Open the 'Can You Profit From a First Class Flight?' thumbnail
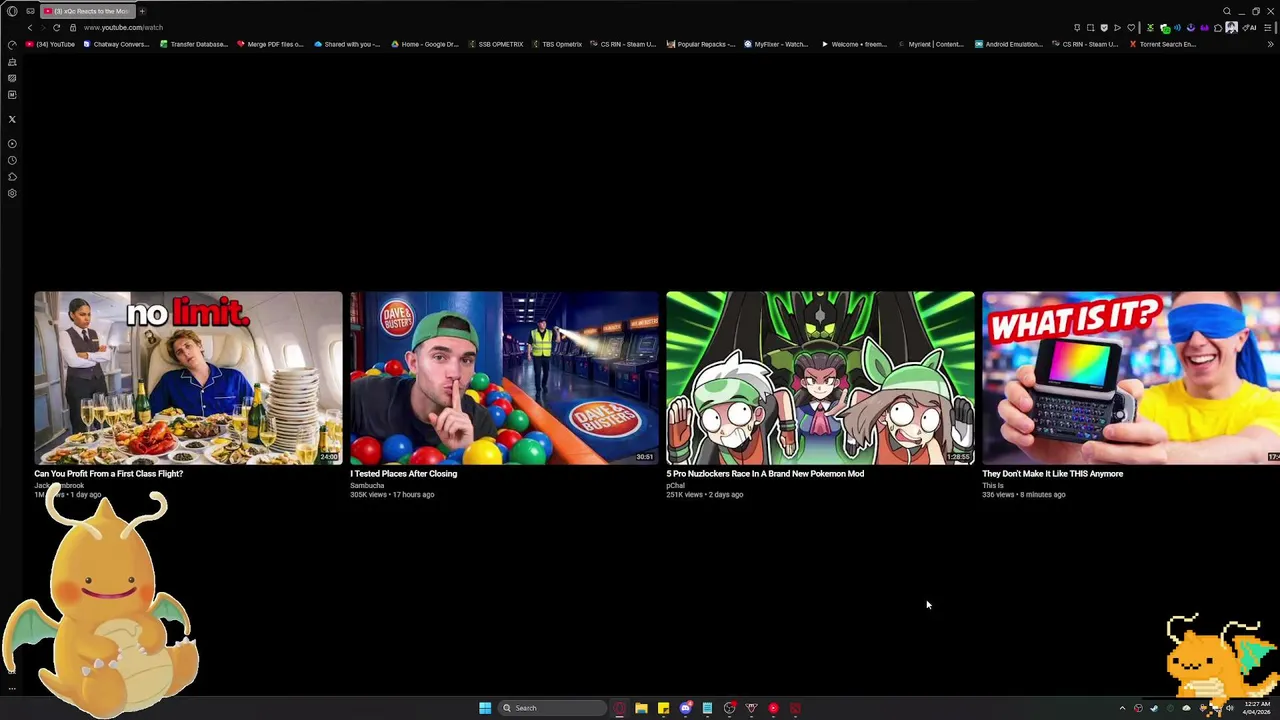The height and width of the screenshot is (720, 1280). point(188,378)
